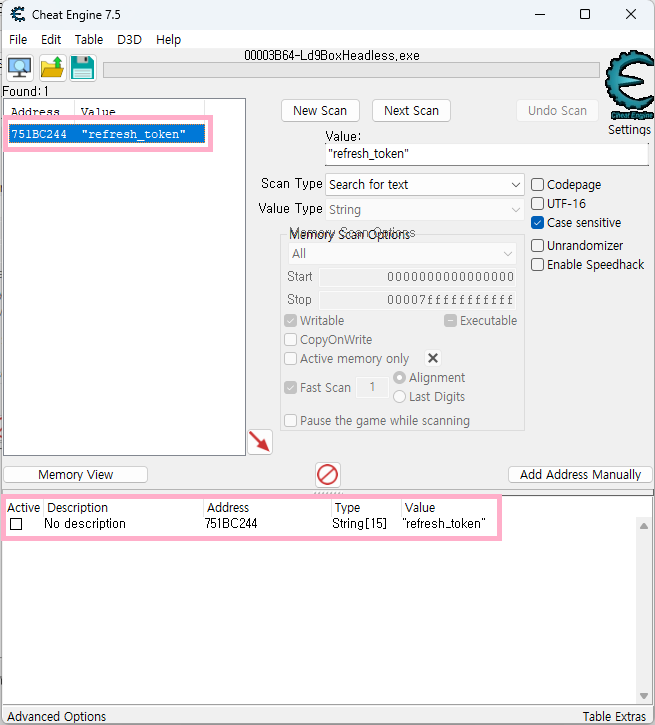655x725 pixels.
Task: Open the Scan Type dropdown
Action: [424, 184]
